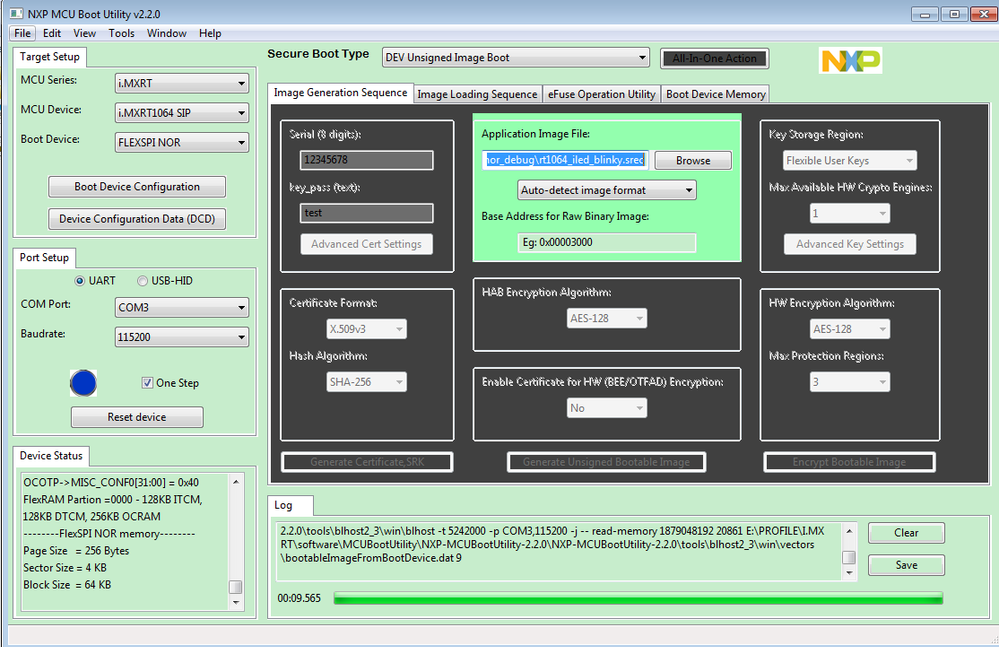Click the blue connect circle button
Image resolution: width=999 pixels, height=647 pixels.
click(83, 383)
